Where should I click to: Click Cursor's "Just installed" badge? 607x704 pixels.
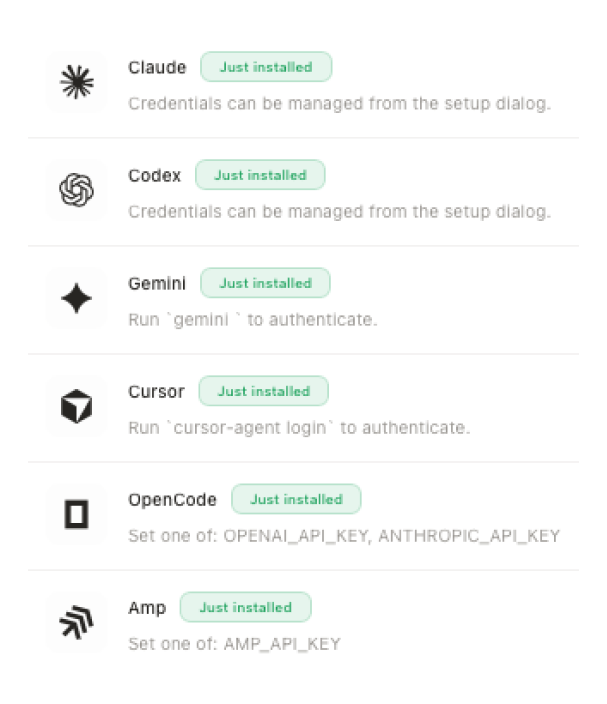[263, 391]
